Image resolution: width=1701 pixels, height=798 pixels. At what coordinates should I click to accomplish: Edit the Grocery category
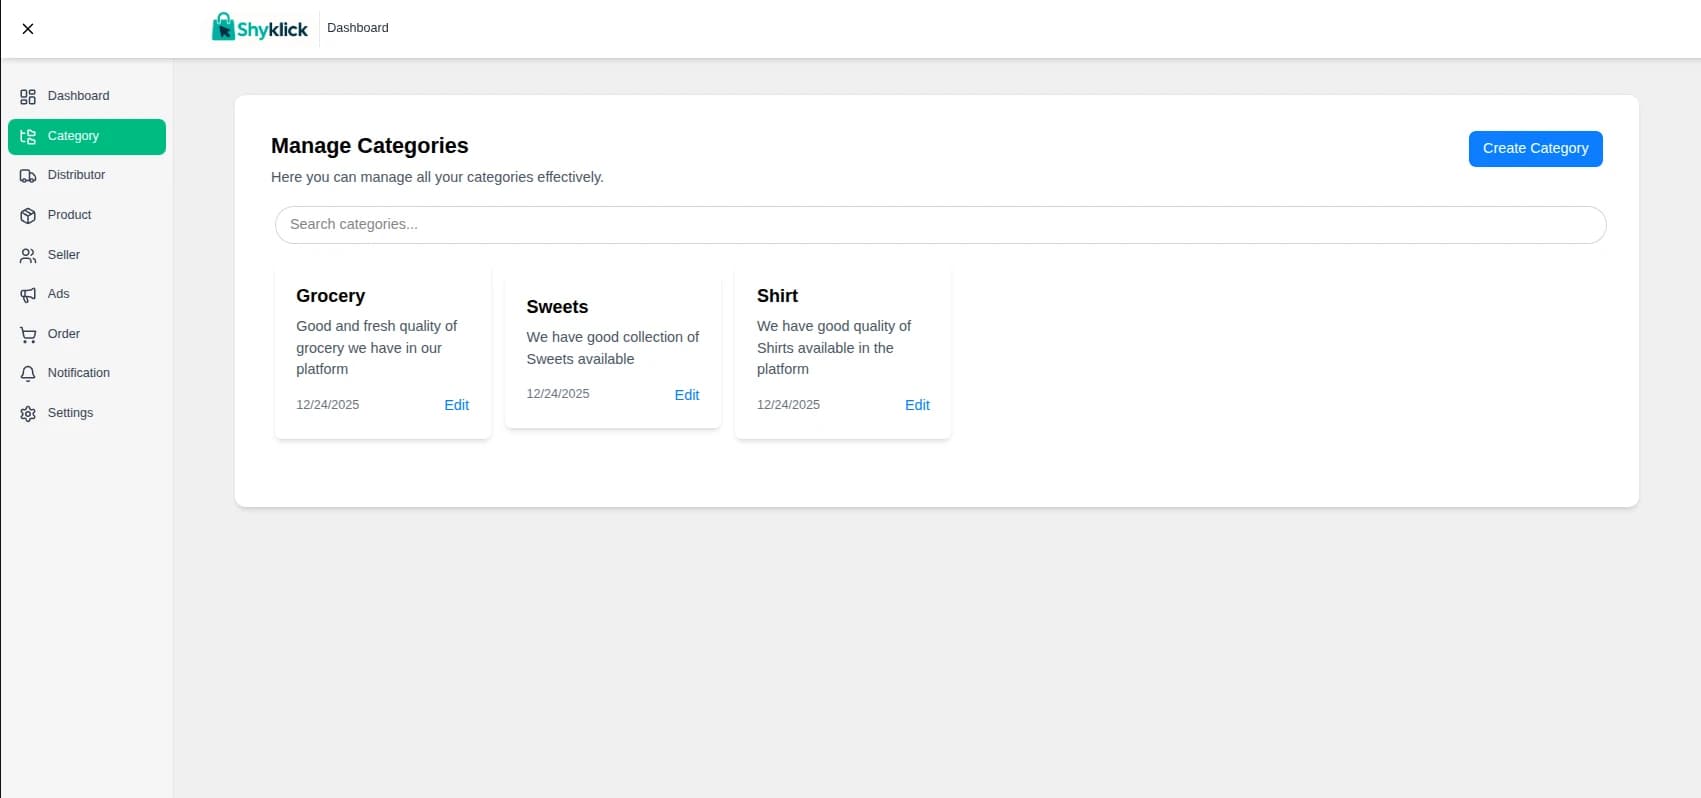click(456, 405)
